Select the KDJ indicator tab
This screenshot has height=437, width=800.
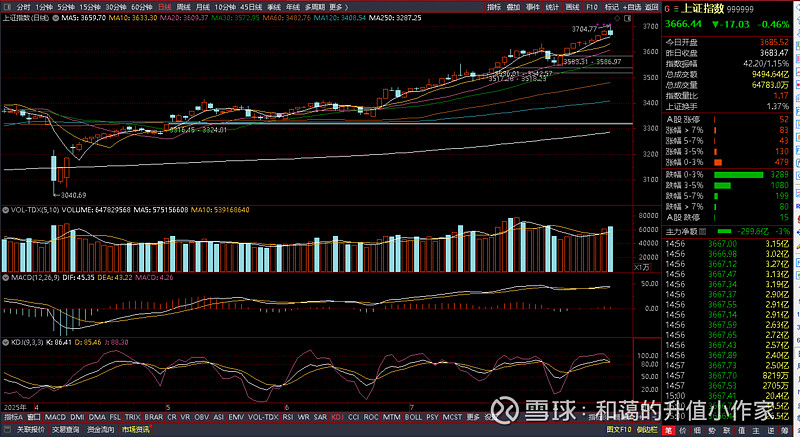(337, 416)
